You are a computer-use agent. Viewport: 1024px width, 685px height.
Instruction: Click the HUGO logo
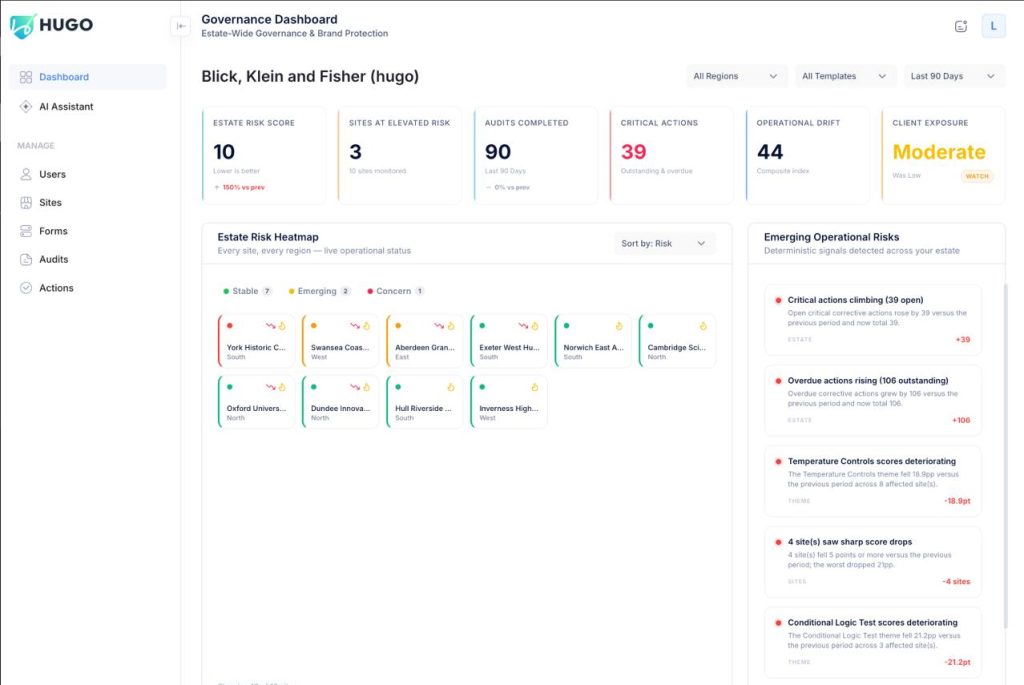52,25
